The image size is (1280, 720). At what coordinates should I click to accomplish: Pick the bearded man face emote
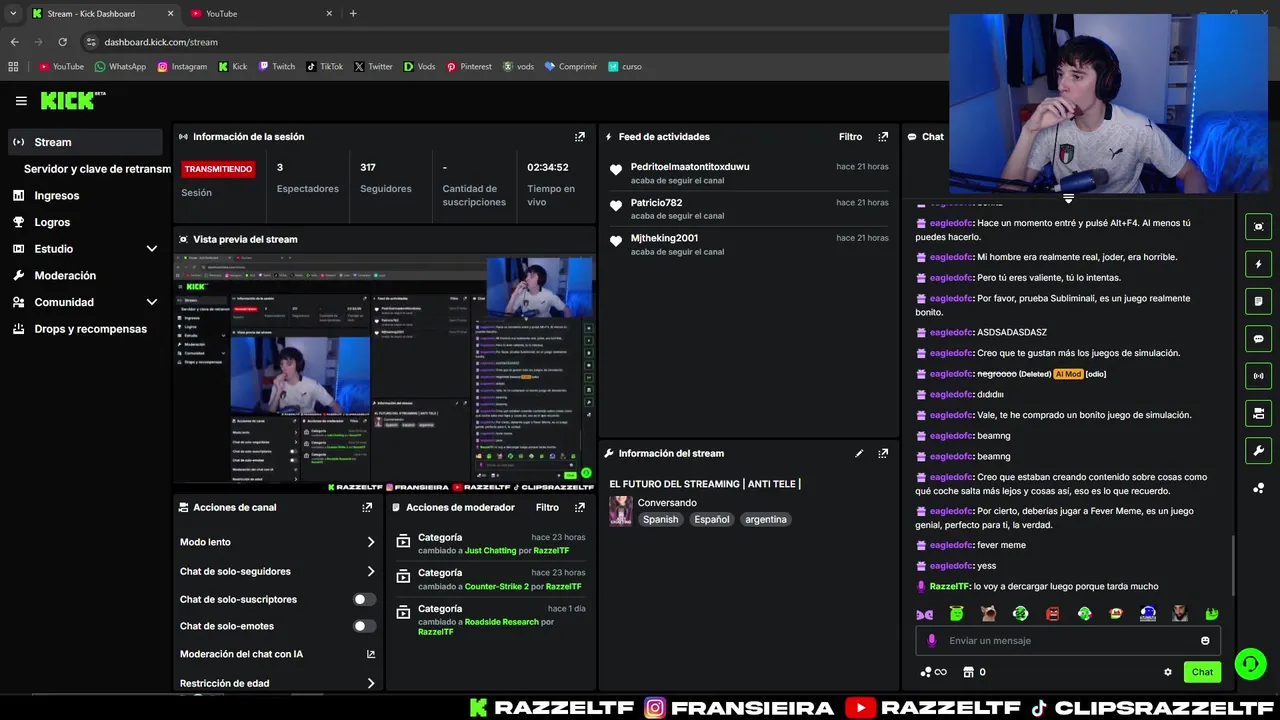pos(1180,613)
